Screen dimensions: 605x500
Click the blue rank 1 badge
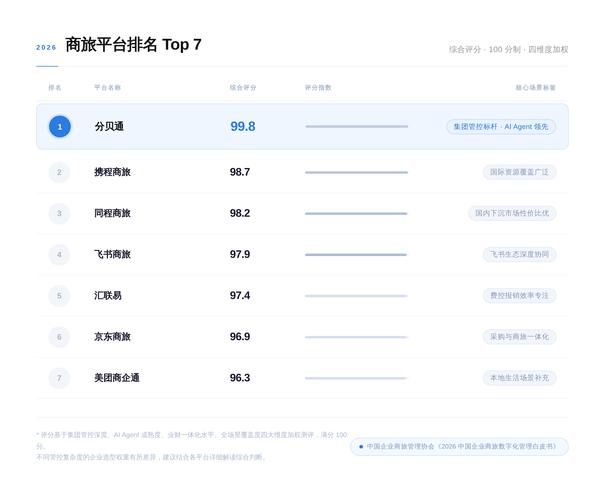[x=60, y=127]
